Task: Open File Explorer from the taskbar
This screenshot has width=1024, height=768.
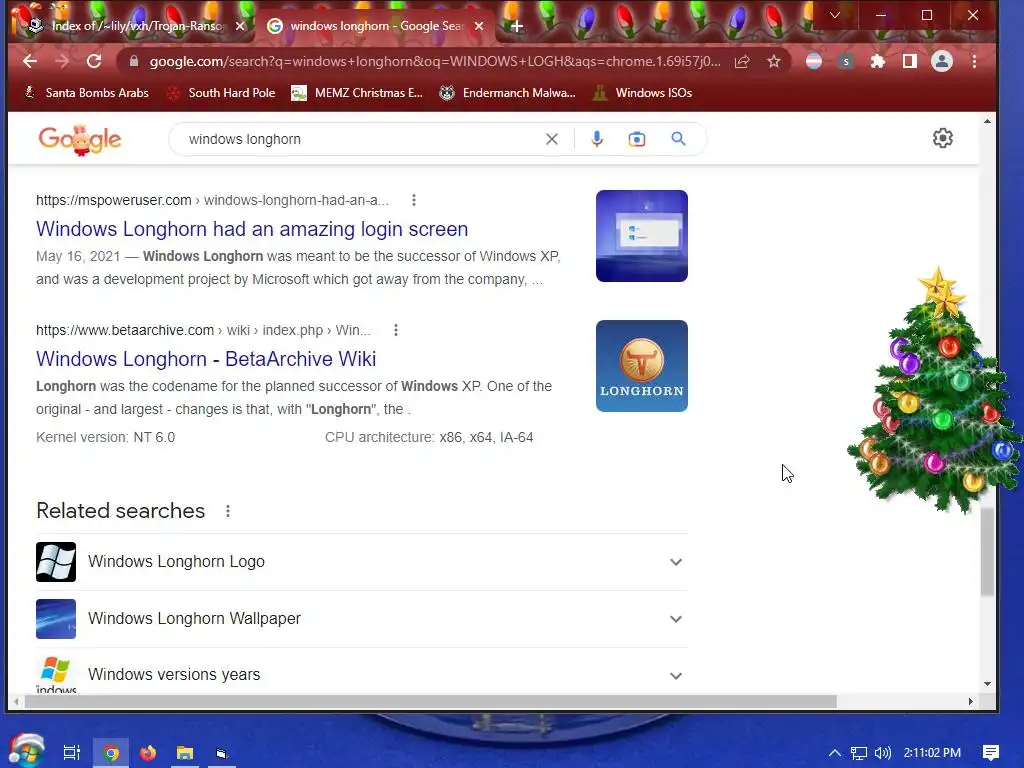Action: [x=185, y=753]
